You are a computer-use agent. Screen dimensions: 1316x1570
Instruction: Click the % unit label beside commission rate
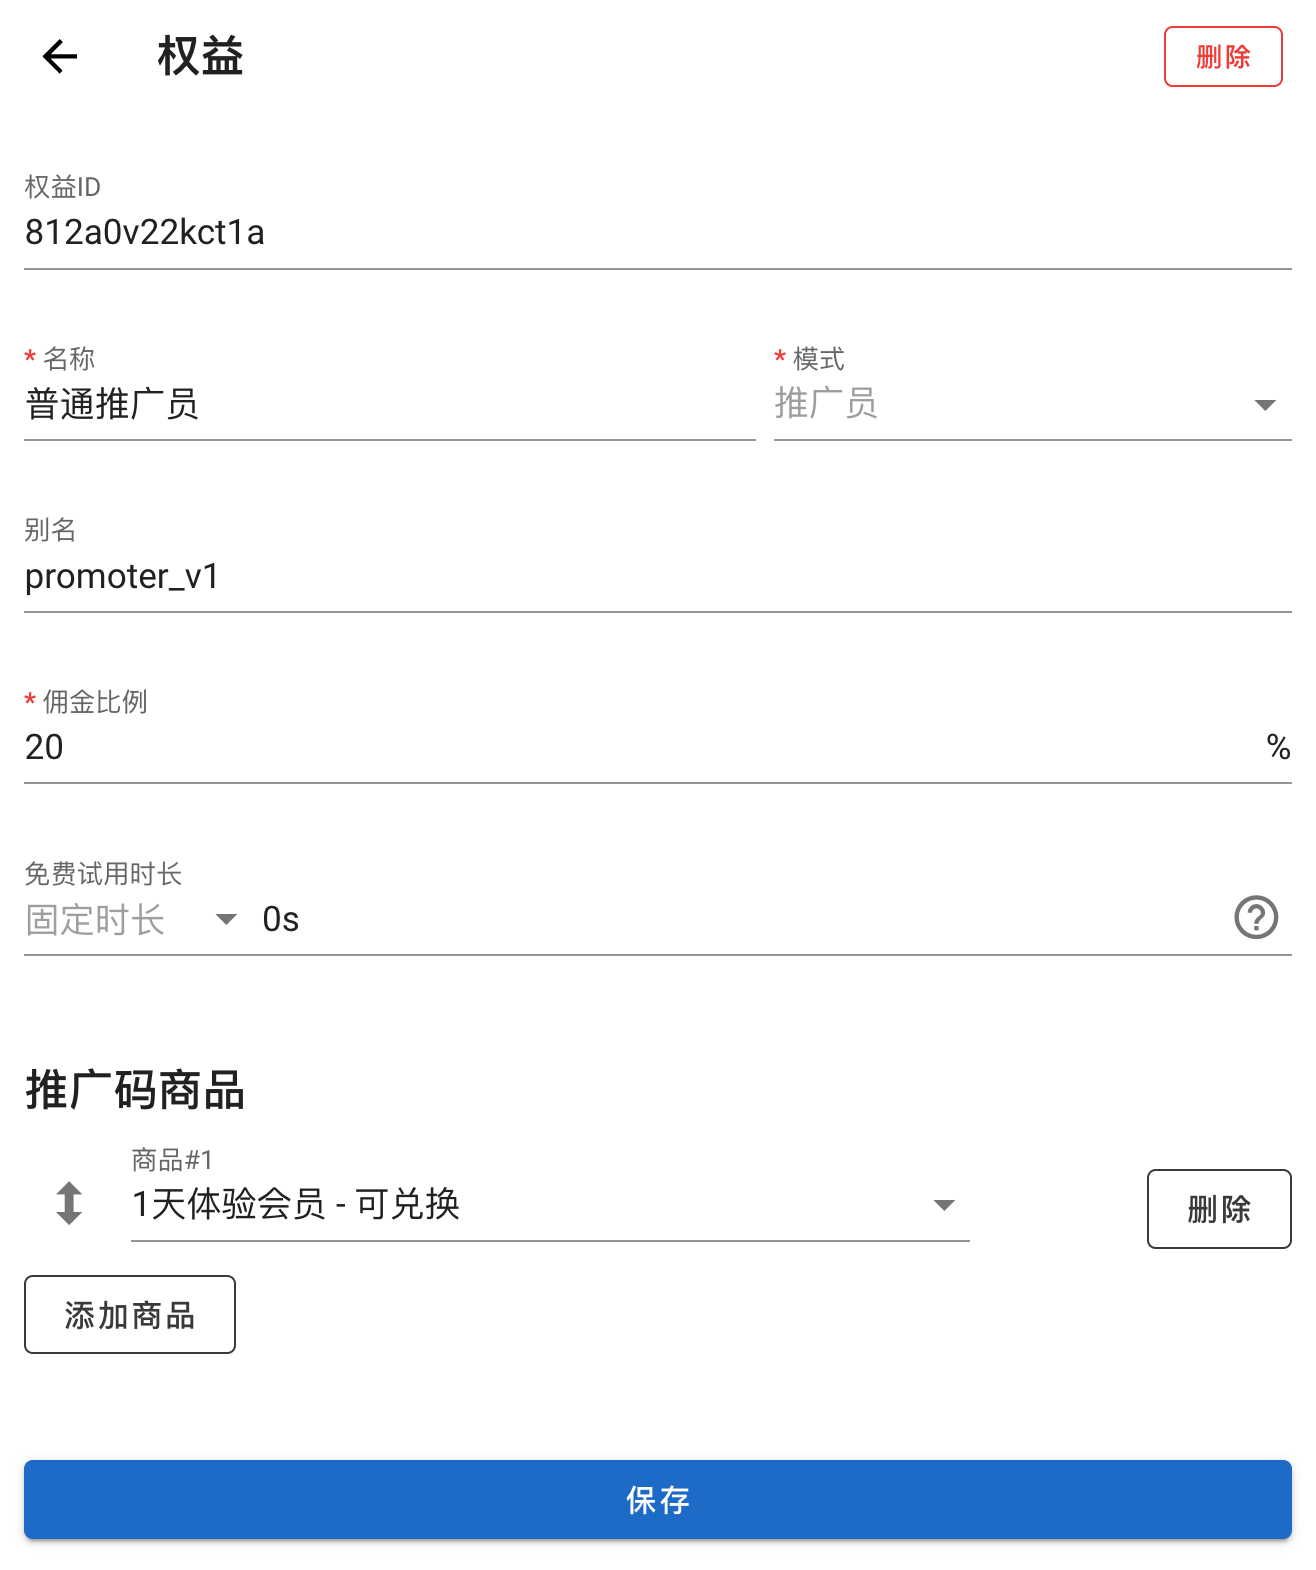pyautogui.click(x=1276, y=747)
